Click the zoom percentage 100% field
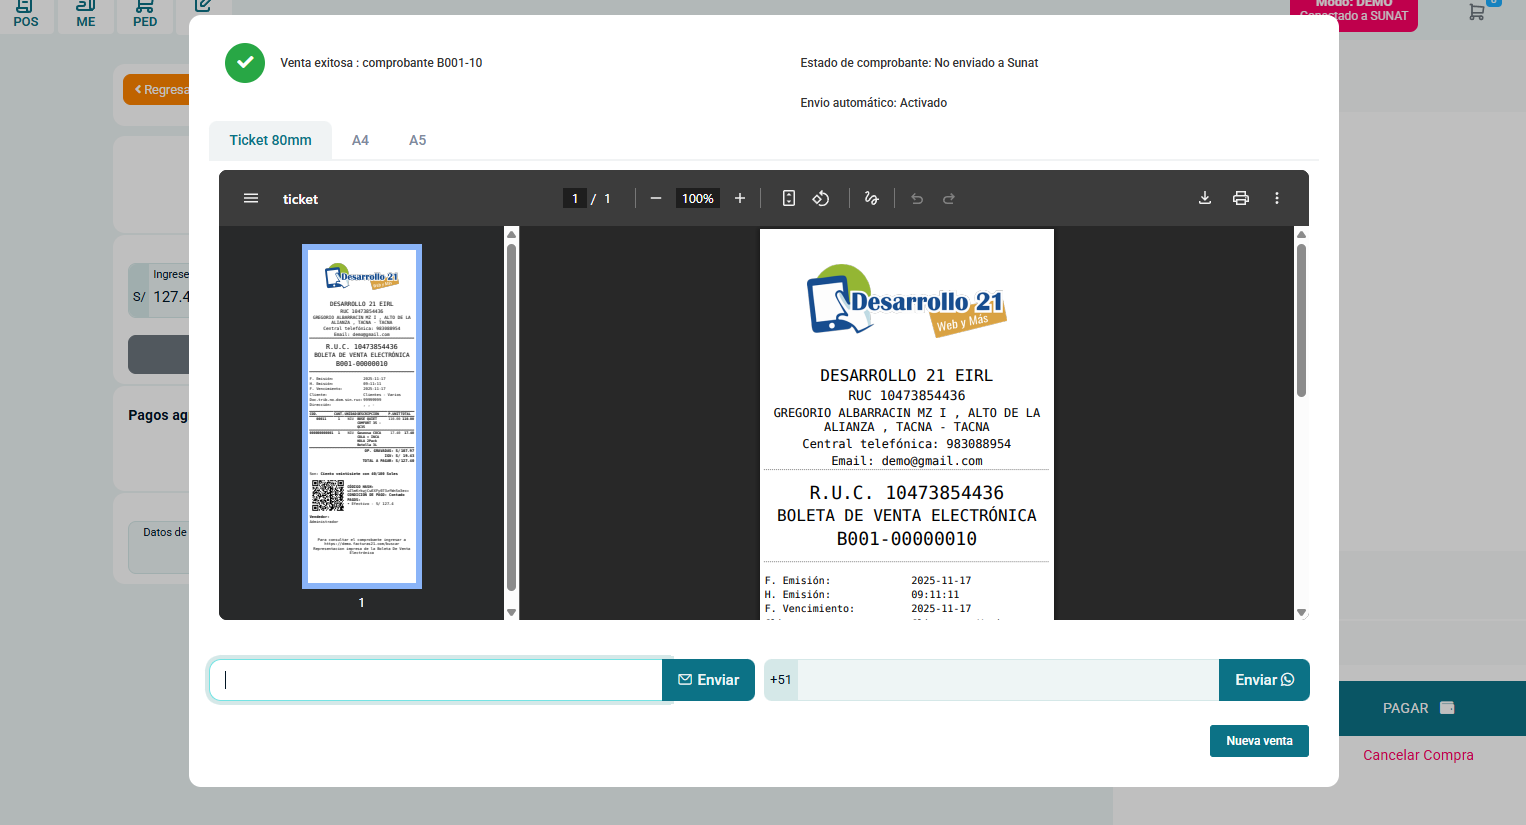The height and width of the screenshot is (825, 1526). coord(697,199)
